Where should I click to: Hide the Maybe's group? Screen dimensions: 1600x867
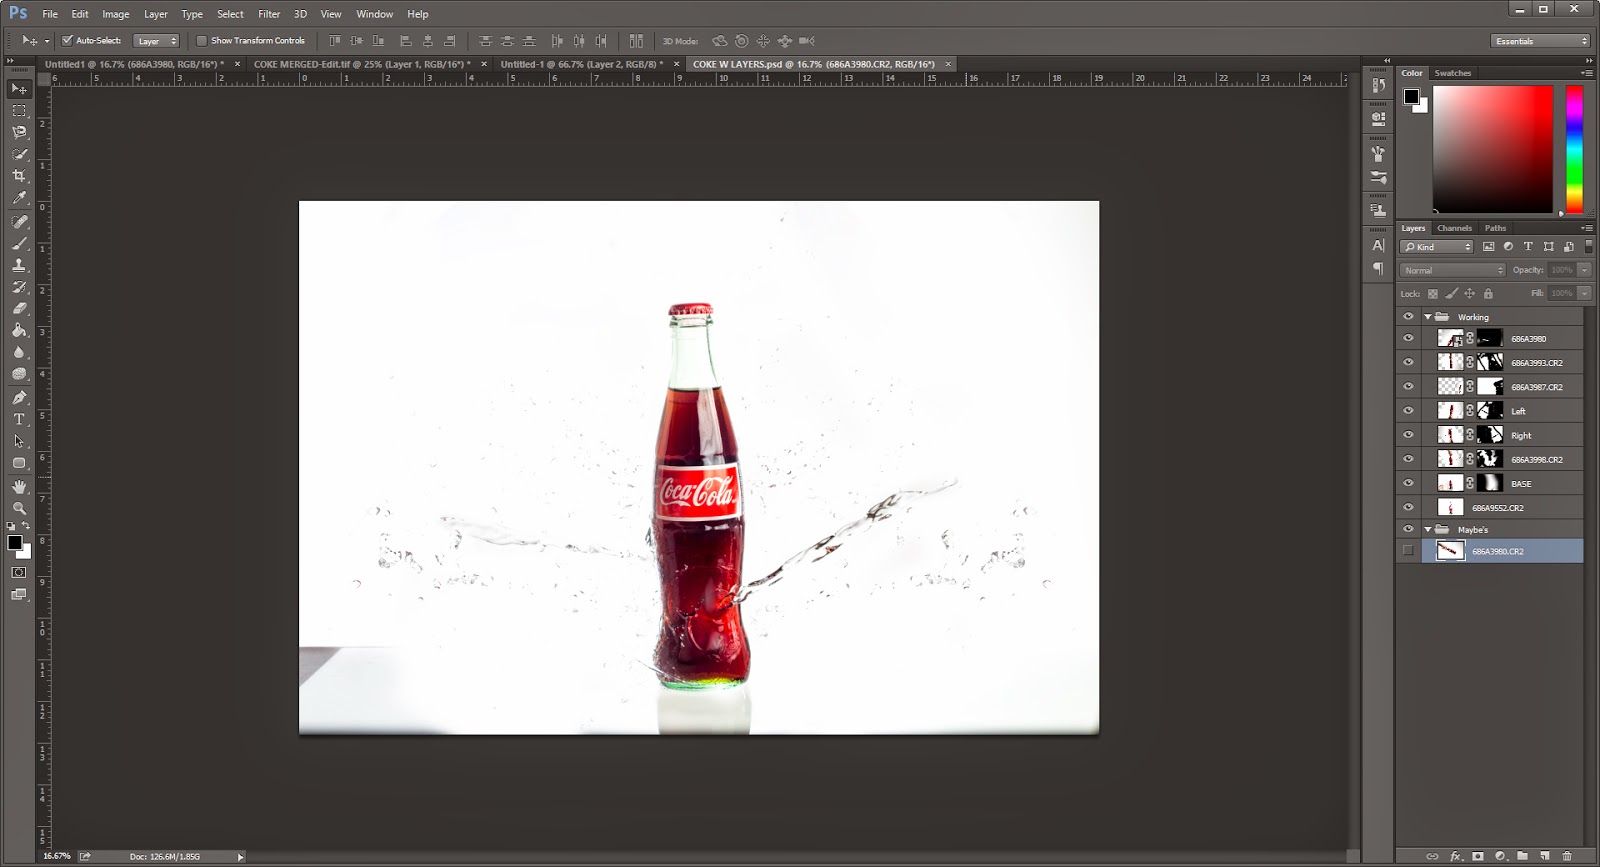[x=1408, y=529]
